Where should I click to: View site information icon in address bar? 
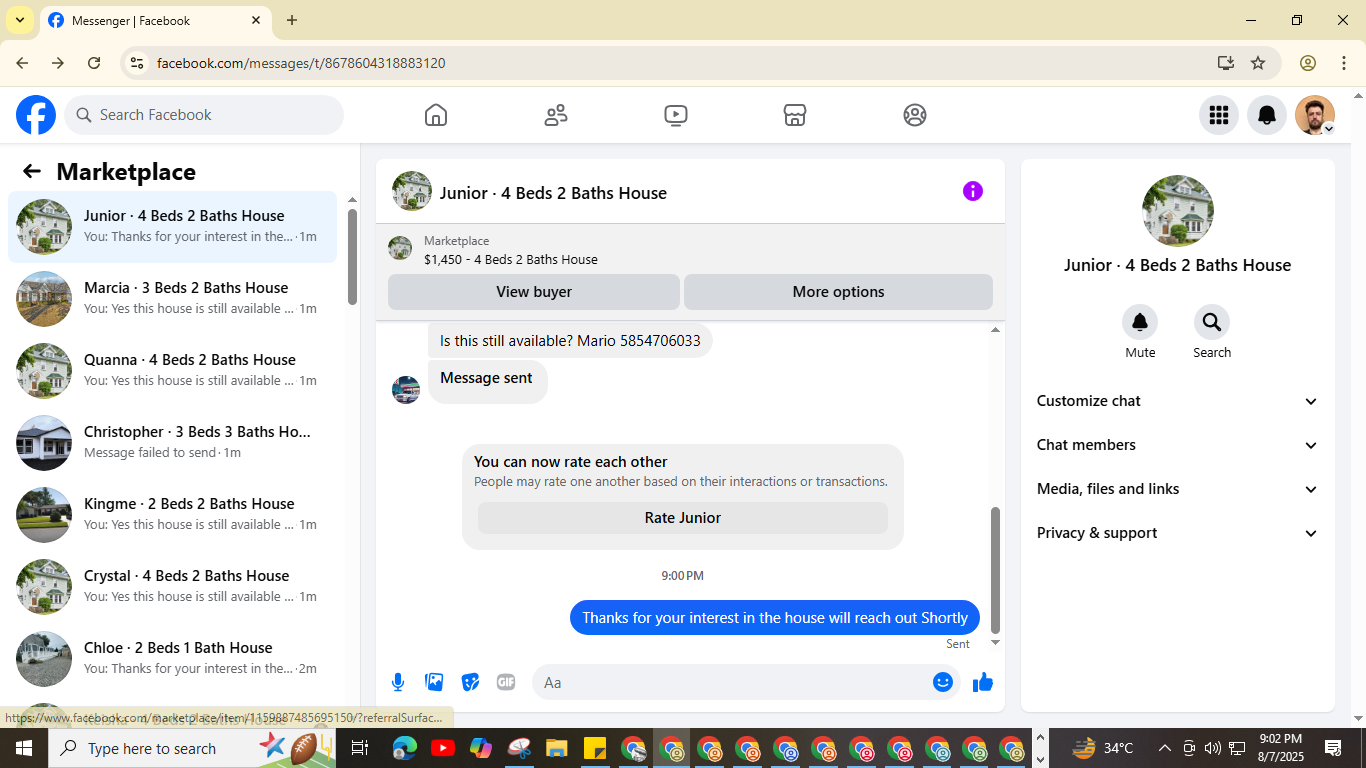(138, 63)
